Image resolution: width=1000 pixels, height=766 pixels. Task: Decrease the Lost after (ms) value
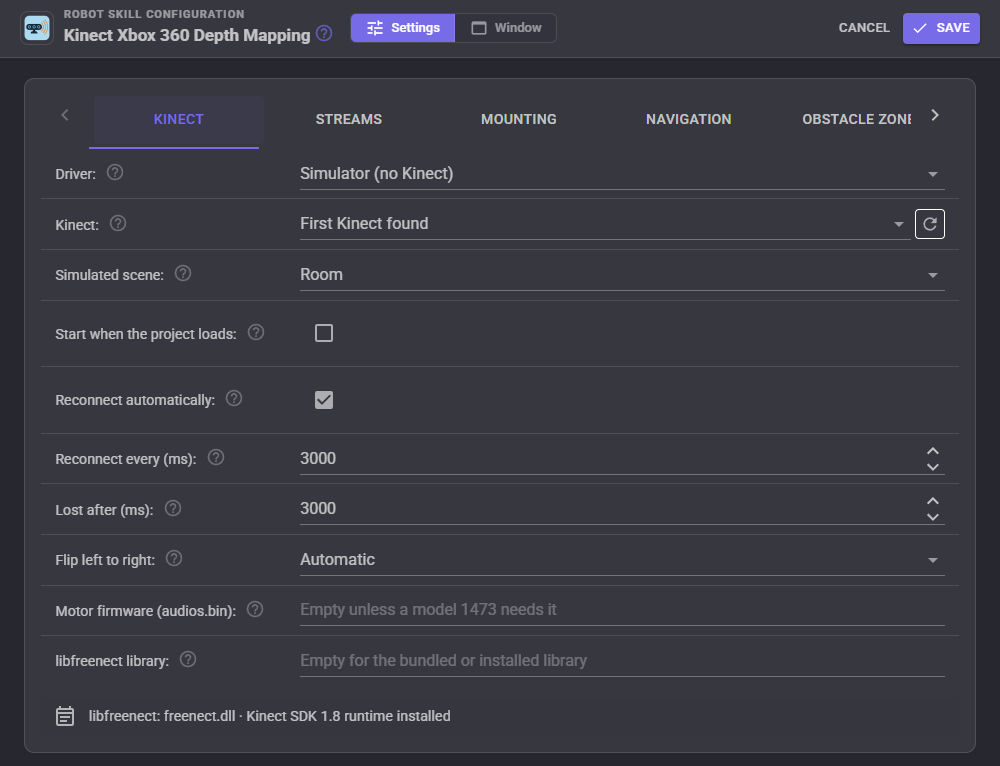tap(932, 517)
